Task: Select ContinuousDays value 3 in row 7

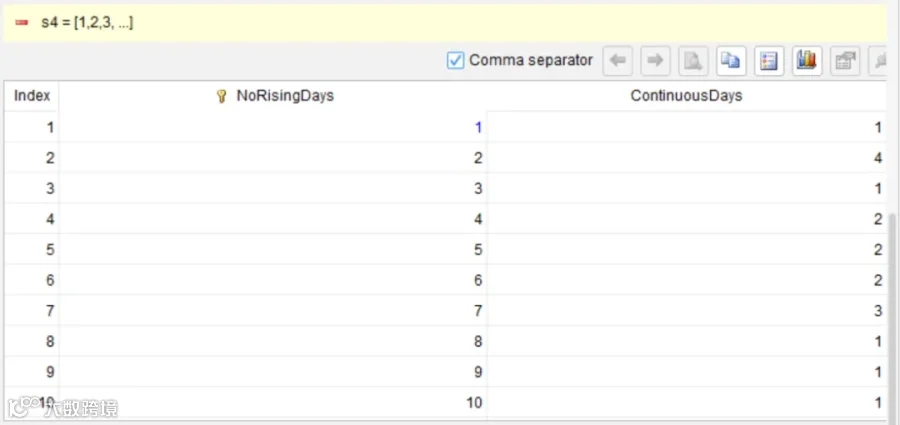Action: (x=686, y=310)
